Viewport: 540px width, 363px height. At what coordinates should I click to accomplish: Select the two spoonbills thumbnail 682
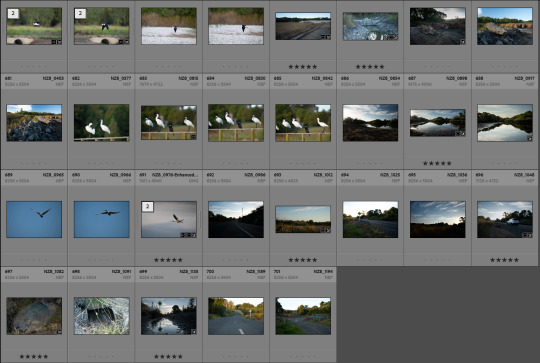(102, 123)
